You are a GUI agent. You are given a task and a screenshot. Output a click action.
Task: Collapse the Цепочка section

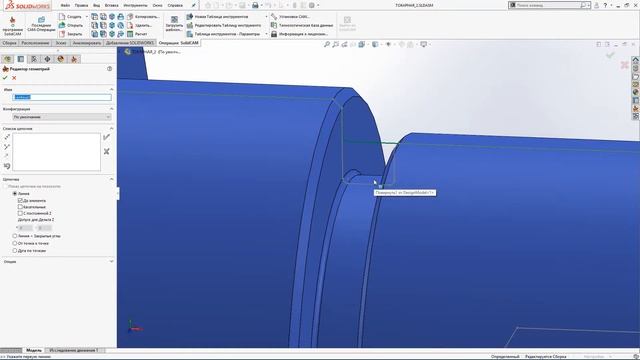click(111, 179)
